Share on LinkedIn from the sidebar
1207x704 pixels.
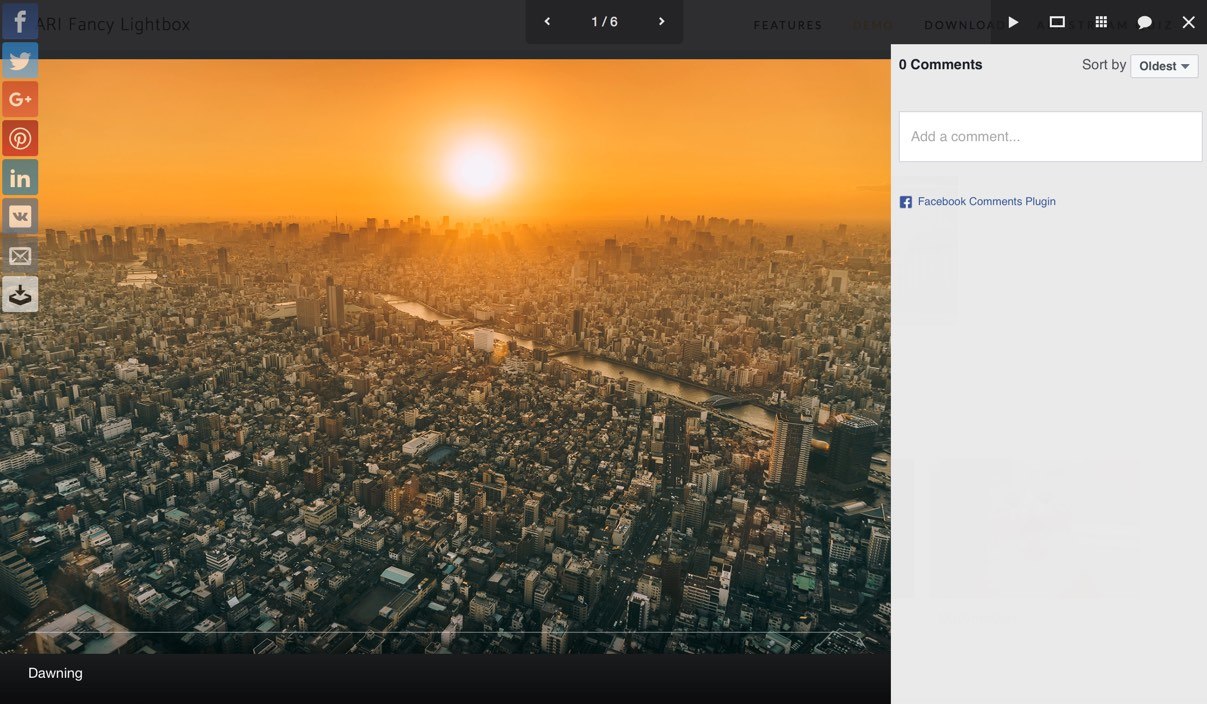coord(20,178)
